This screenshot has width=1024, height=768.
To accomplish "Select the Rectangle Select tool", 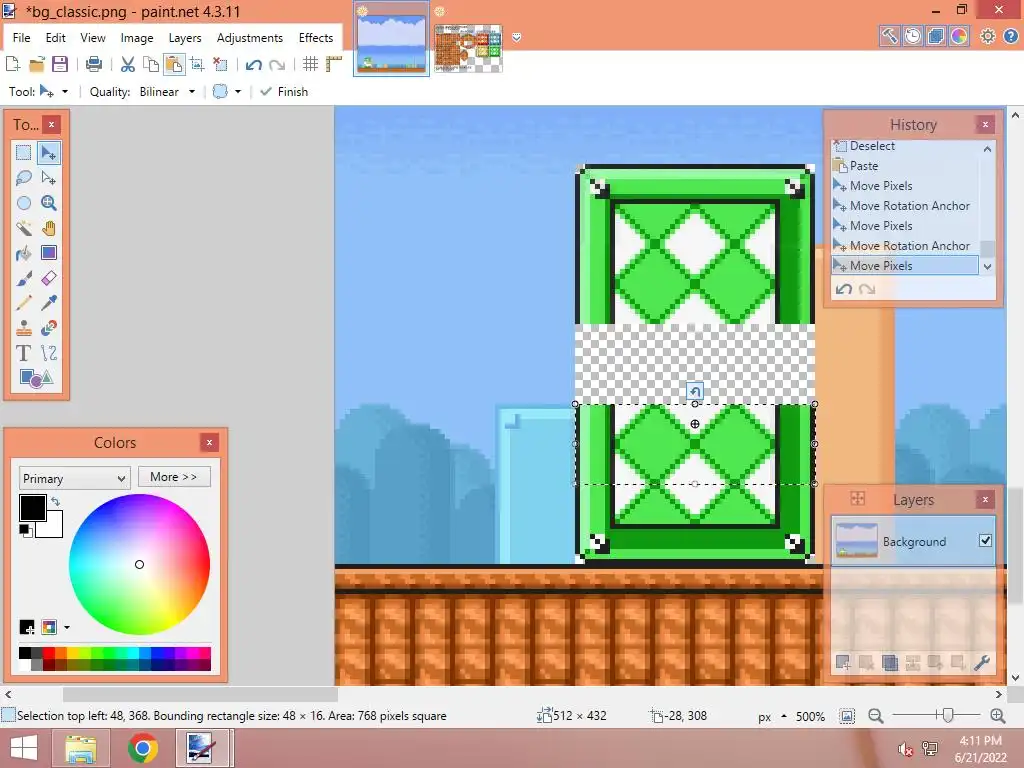I will 24,153.
